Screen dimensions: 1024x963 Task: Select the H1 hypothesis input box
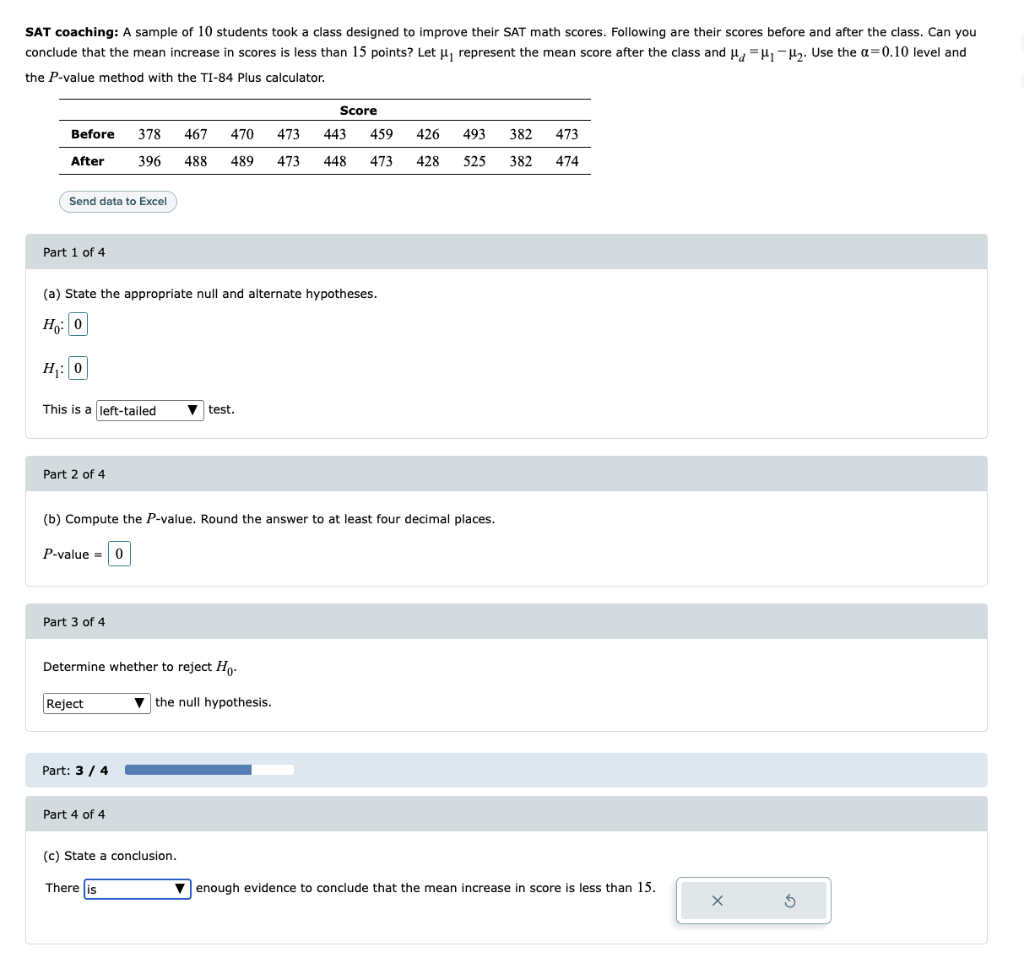[77, 367]
